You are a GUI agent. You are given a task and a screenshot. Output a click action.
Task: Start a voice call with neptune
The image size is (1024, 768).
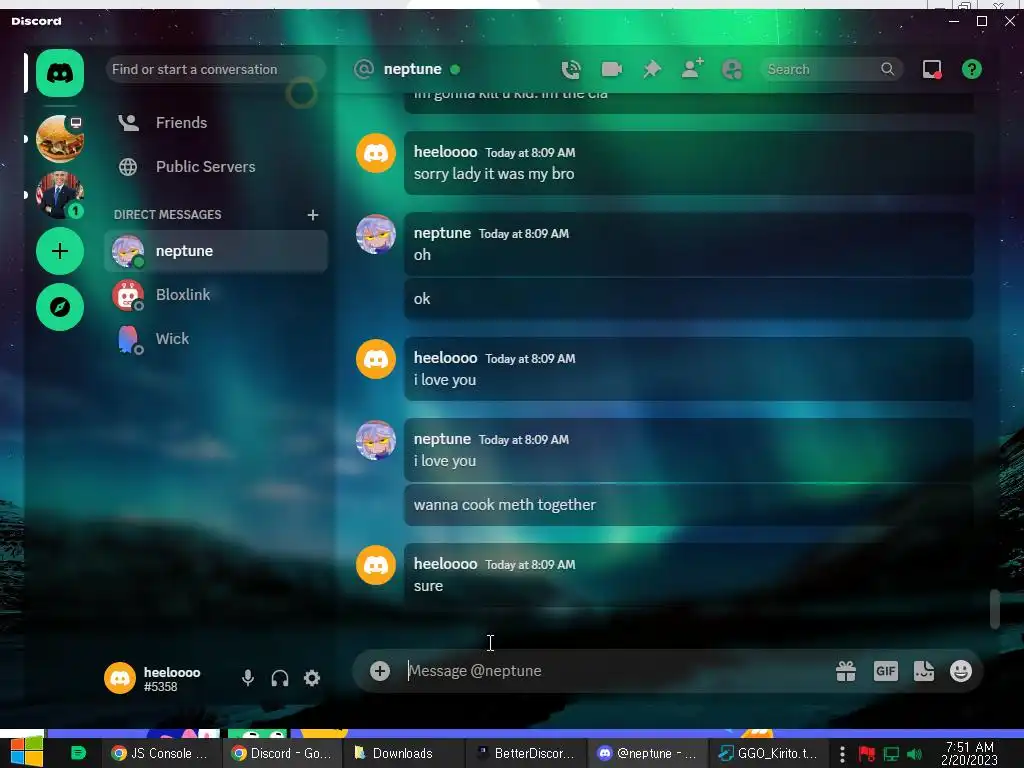tap(571, 69)
